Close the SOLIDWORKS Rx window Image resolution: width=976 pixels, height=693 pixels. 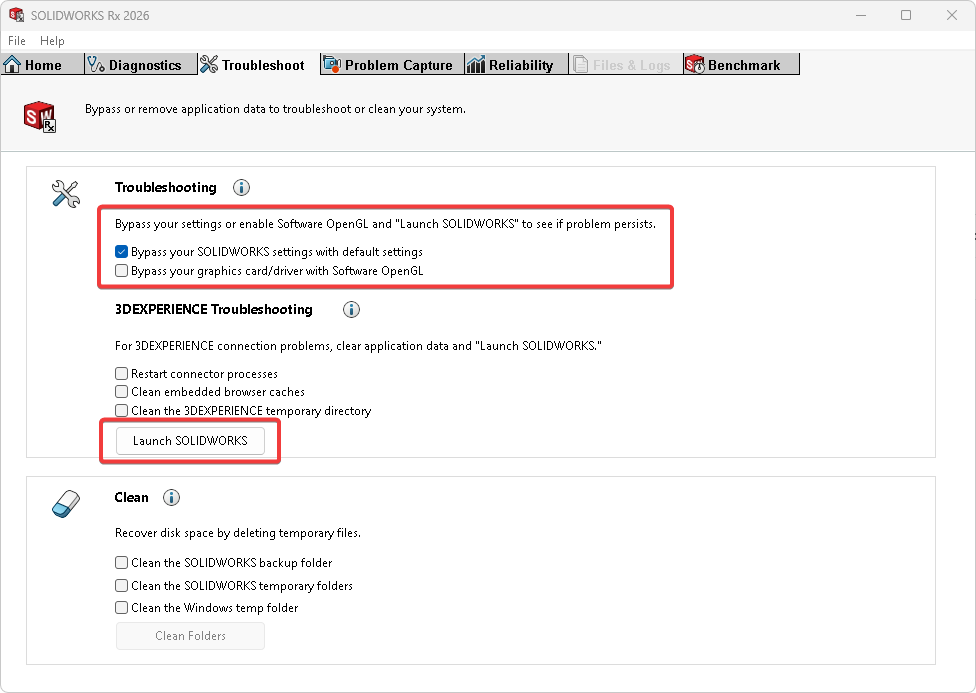[x=952, y=15]
